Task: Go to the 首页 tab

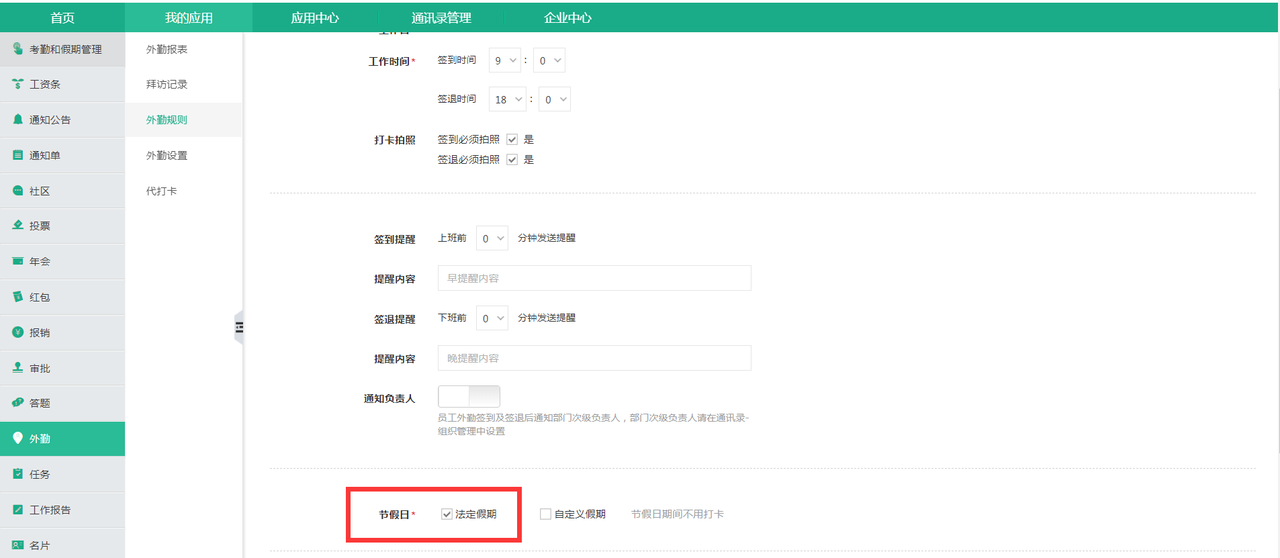Action: click(x=62, y=18)
